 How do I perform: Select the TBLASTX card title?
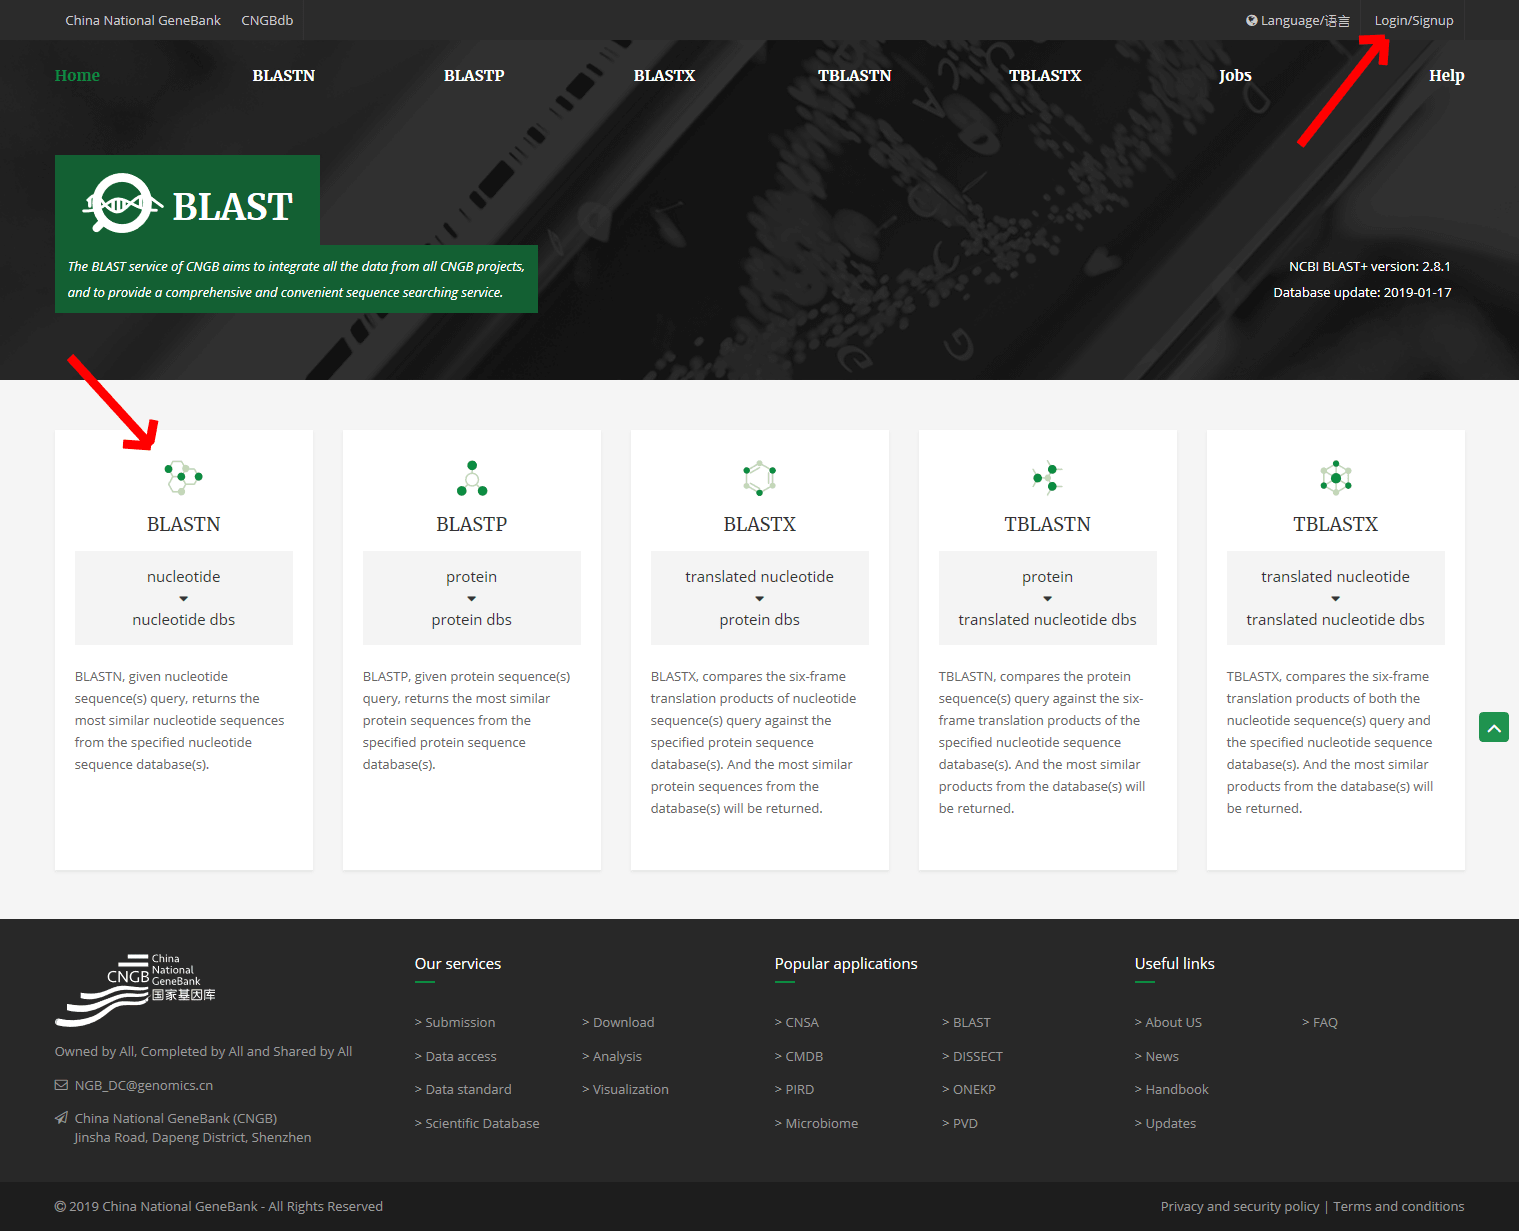[1336, 524]
